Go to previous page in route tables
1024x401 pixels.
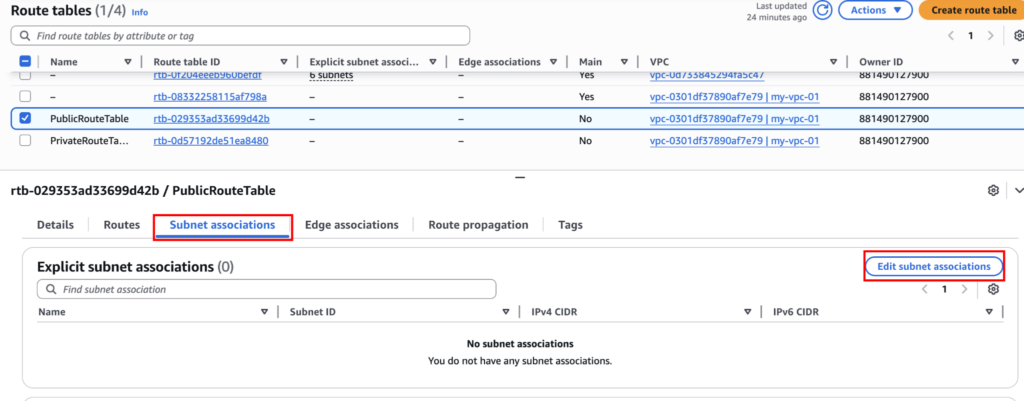point(950,35)
